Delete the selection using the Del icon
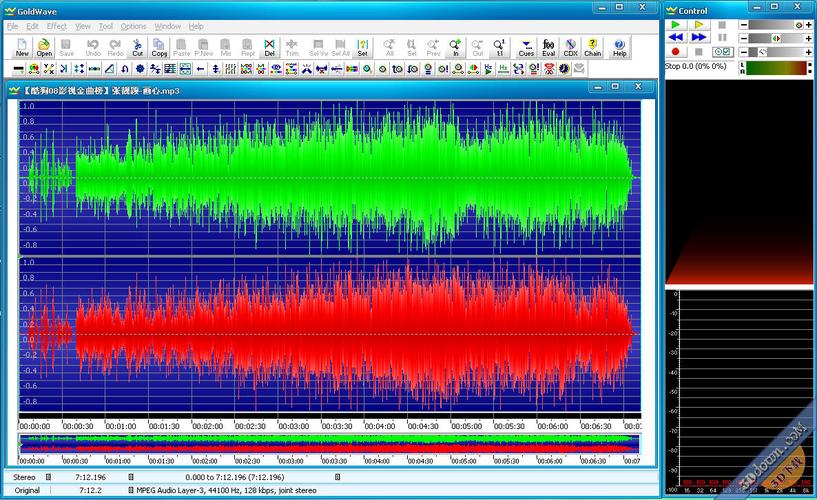The image size is (817, 500). [x=270, y=47]
